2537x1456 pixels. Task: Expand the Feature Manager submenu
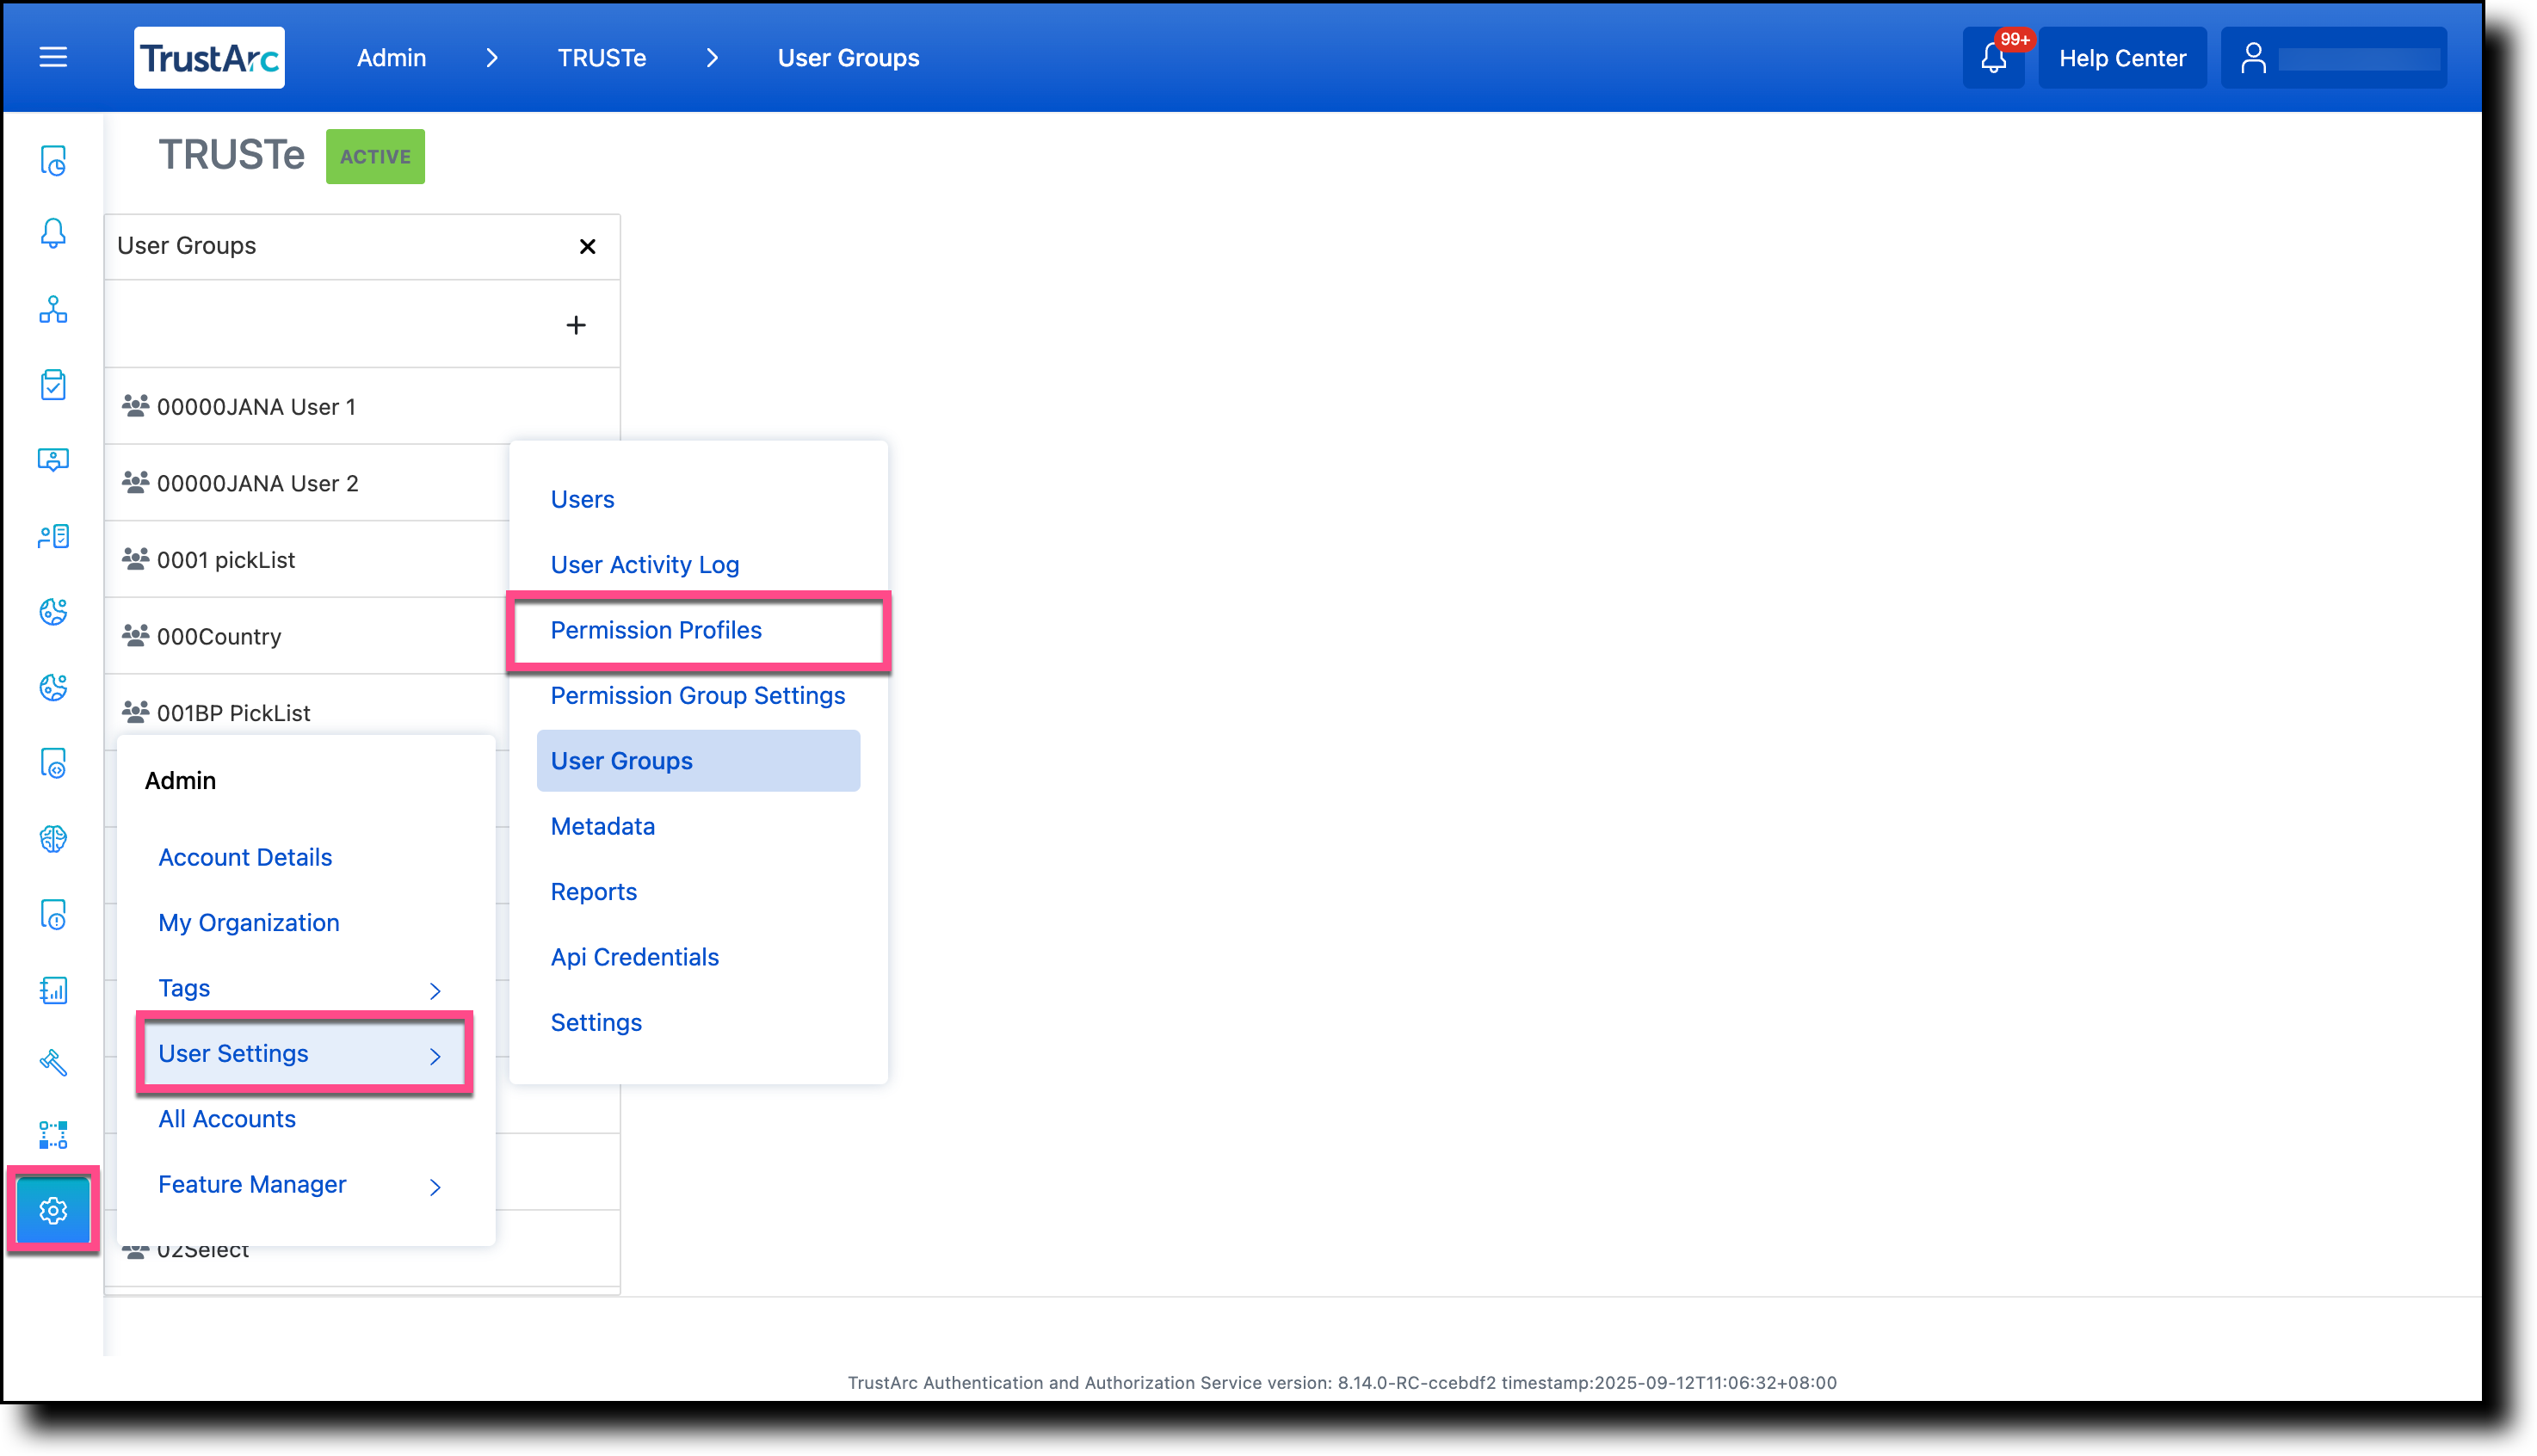[435, 1186]
